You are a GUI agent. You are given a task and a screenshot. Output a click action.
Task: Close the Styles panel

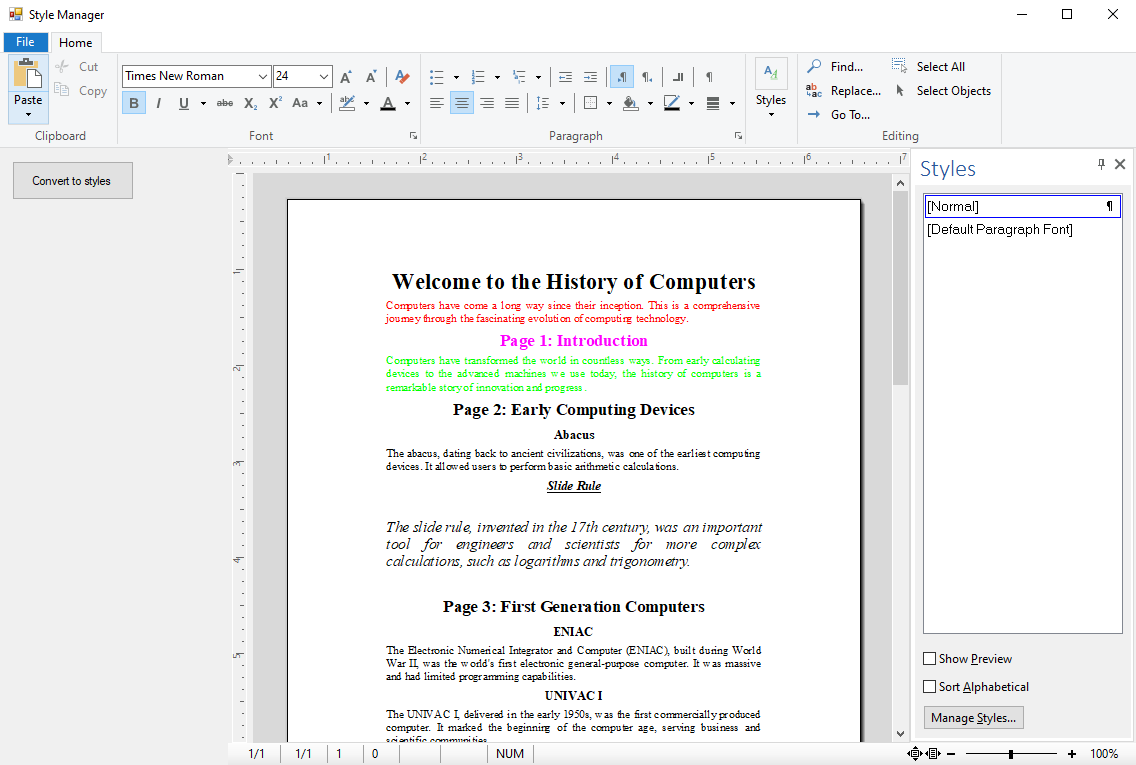(x=1120, y=164)
